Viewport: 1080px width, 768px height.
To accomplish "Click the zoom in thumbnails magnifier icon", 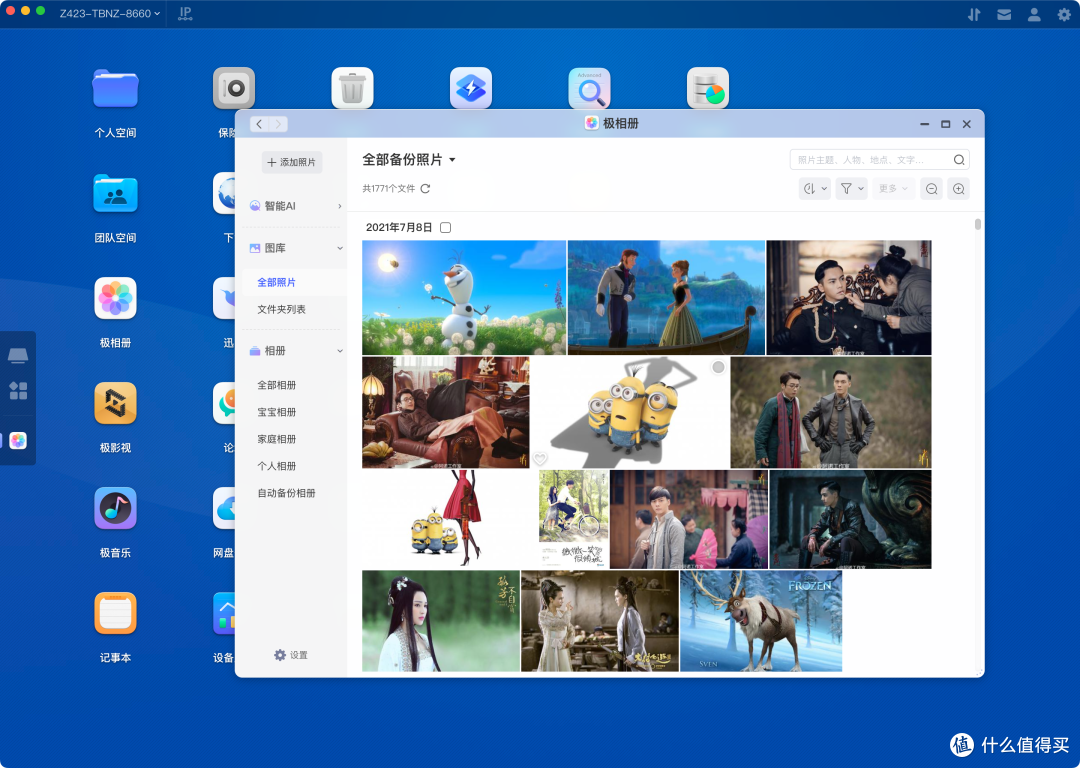I will (x=958, y=189).
